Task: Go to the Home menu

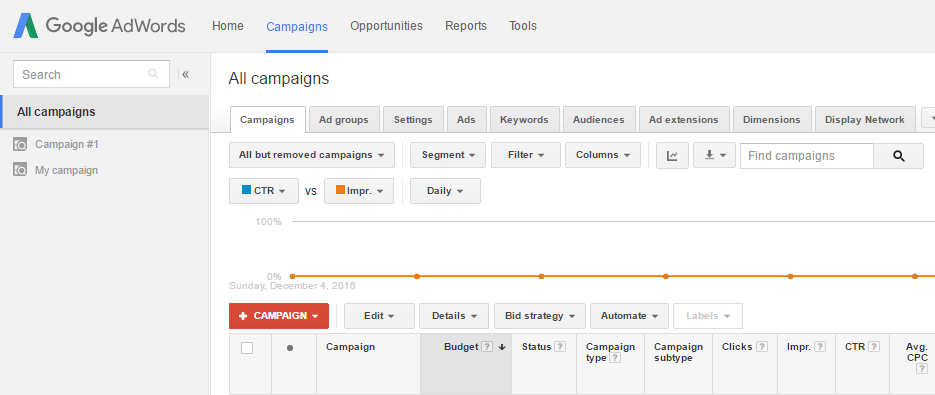Action: [x=228, y=26]
